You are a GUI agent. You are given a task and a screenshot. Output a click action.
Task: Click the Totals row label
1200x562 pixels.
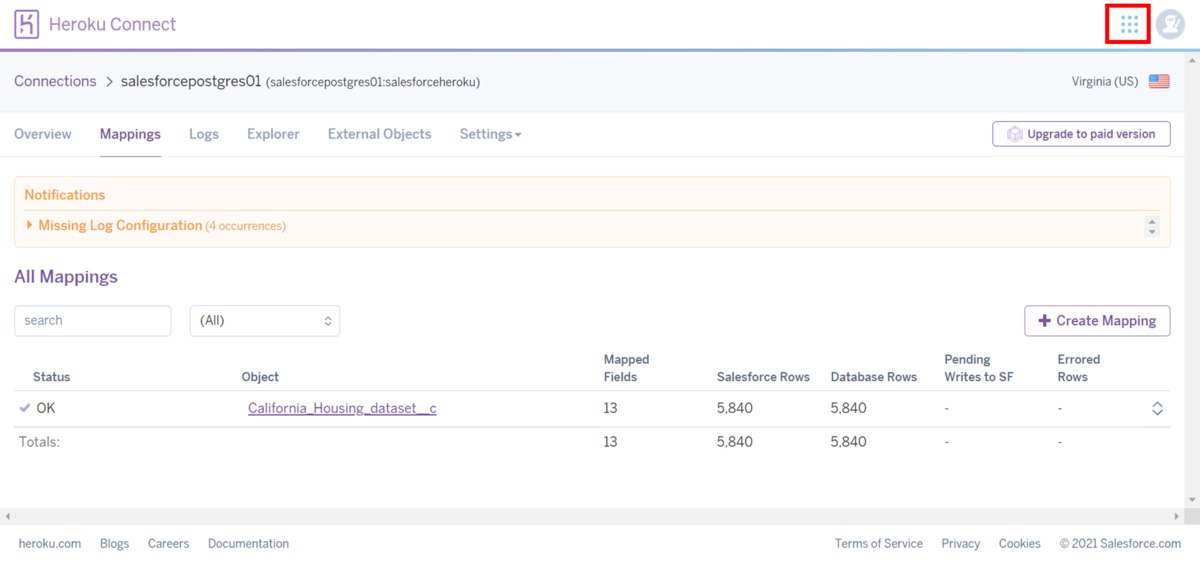[39, 441]
